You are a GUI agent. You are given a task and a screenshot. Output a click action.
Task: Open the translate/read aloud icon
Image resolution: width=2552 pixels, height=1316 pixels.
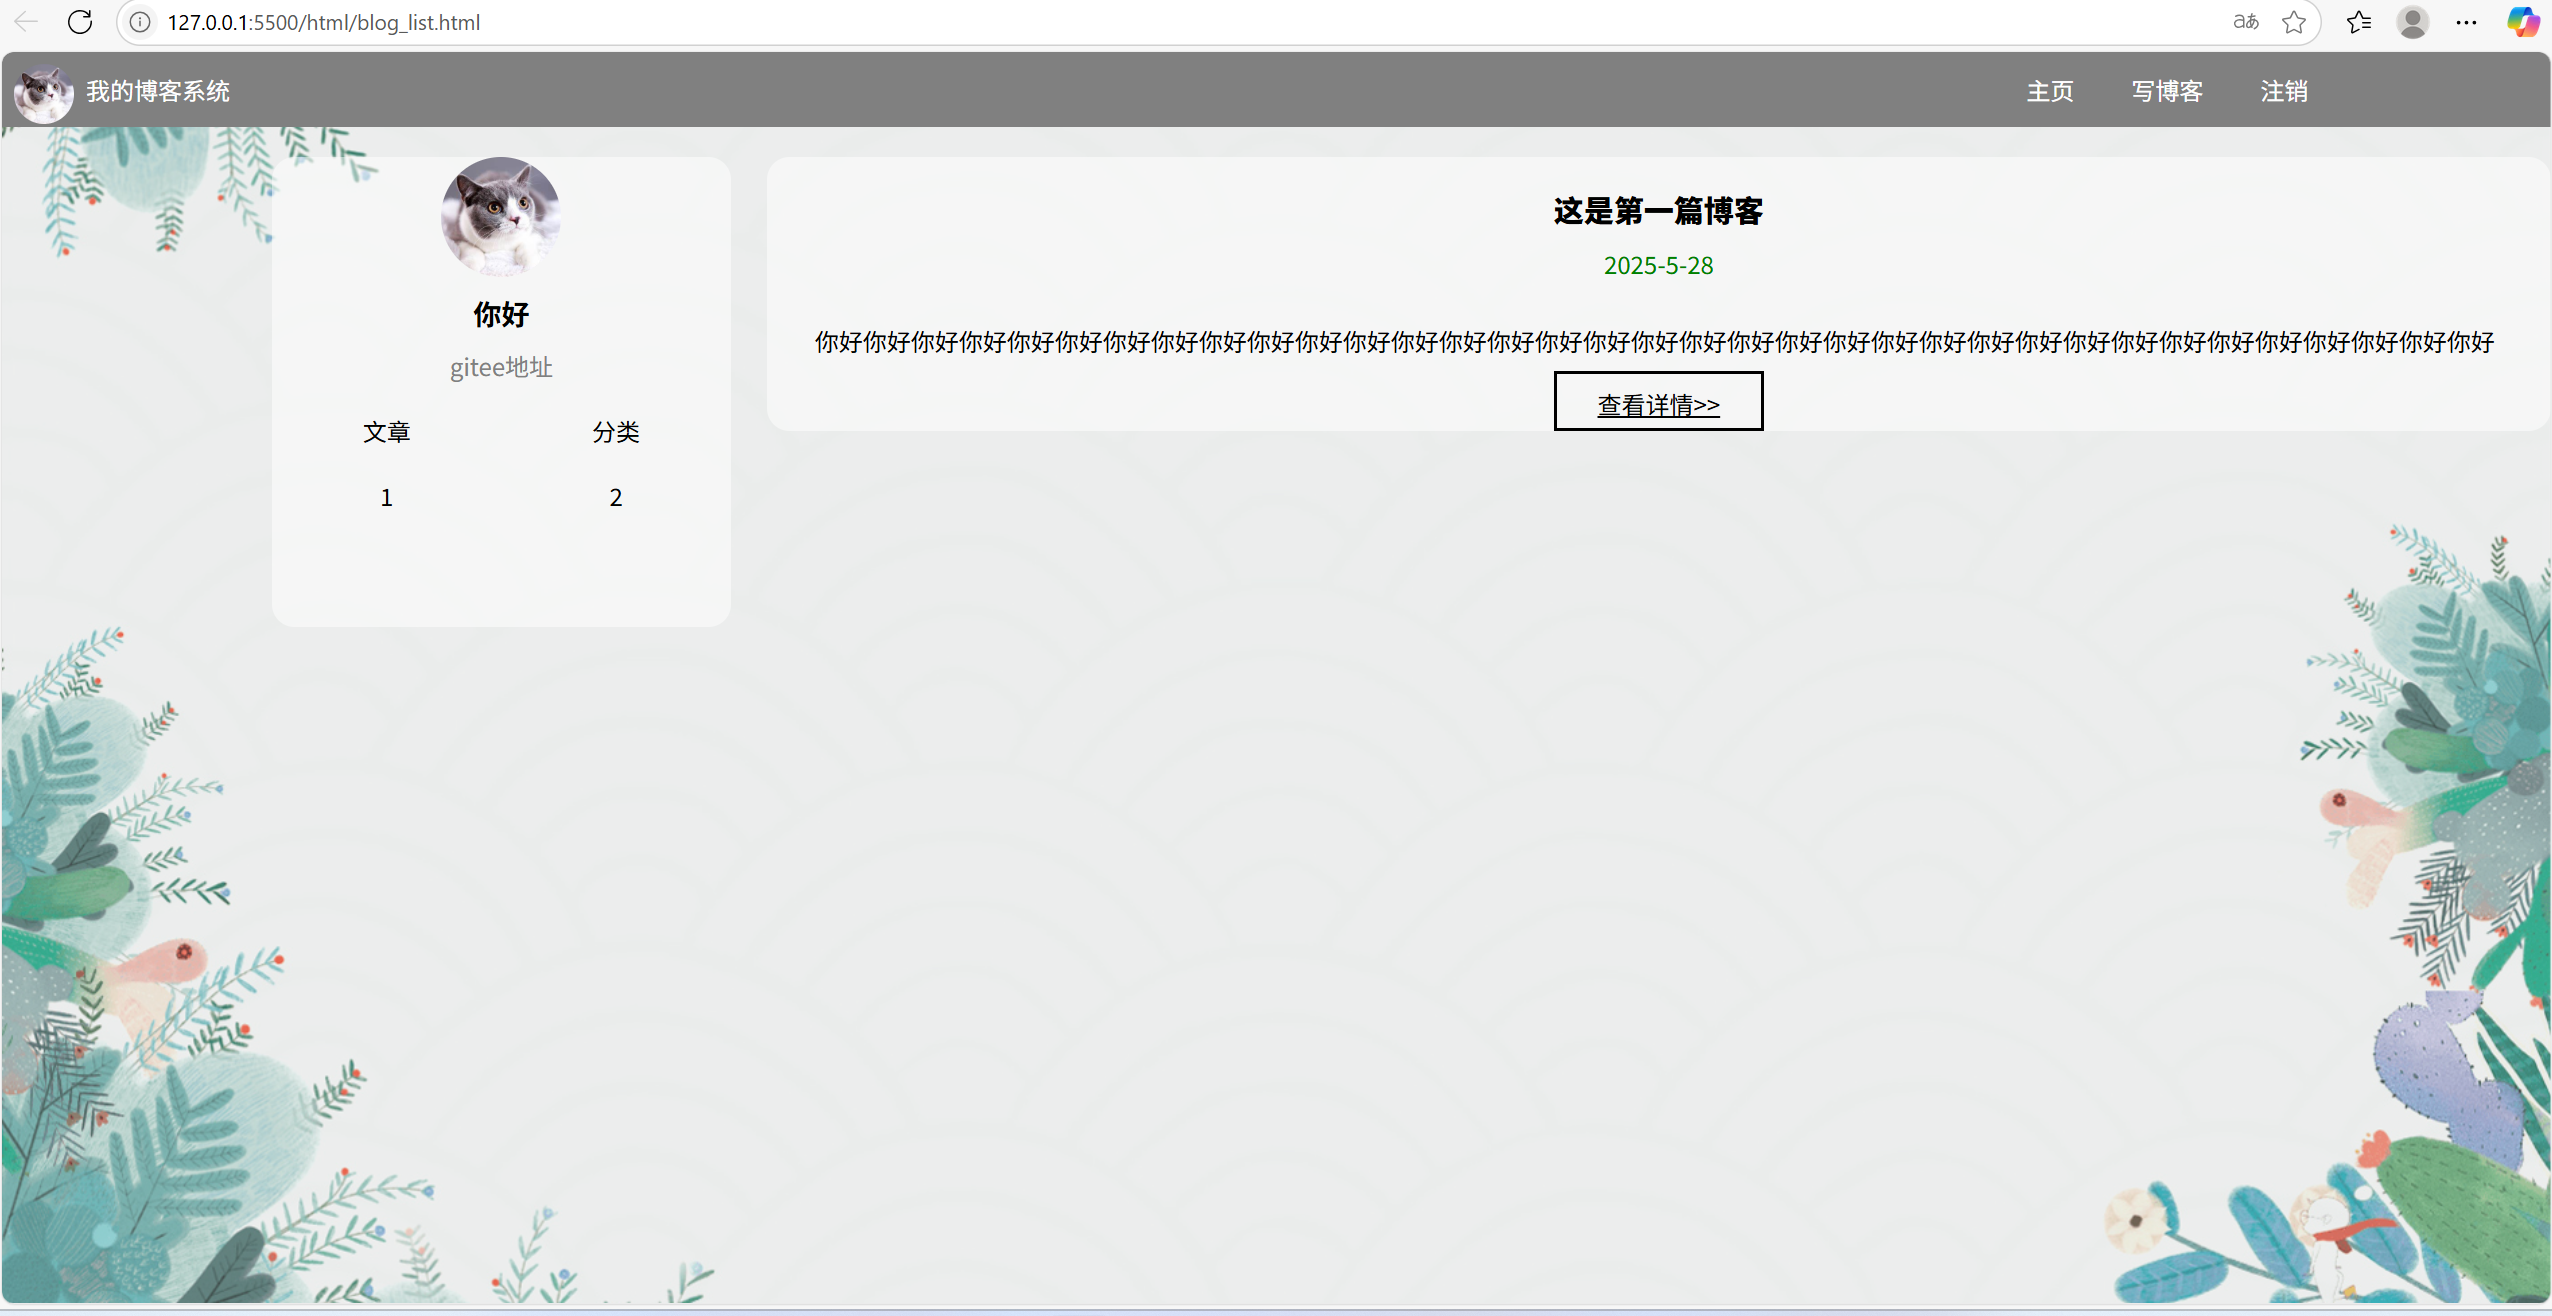pos(2245,22)
